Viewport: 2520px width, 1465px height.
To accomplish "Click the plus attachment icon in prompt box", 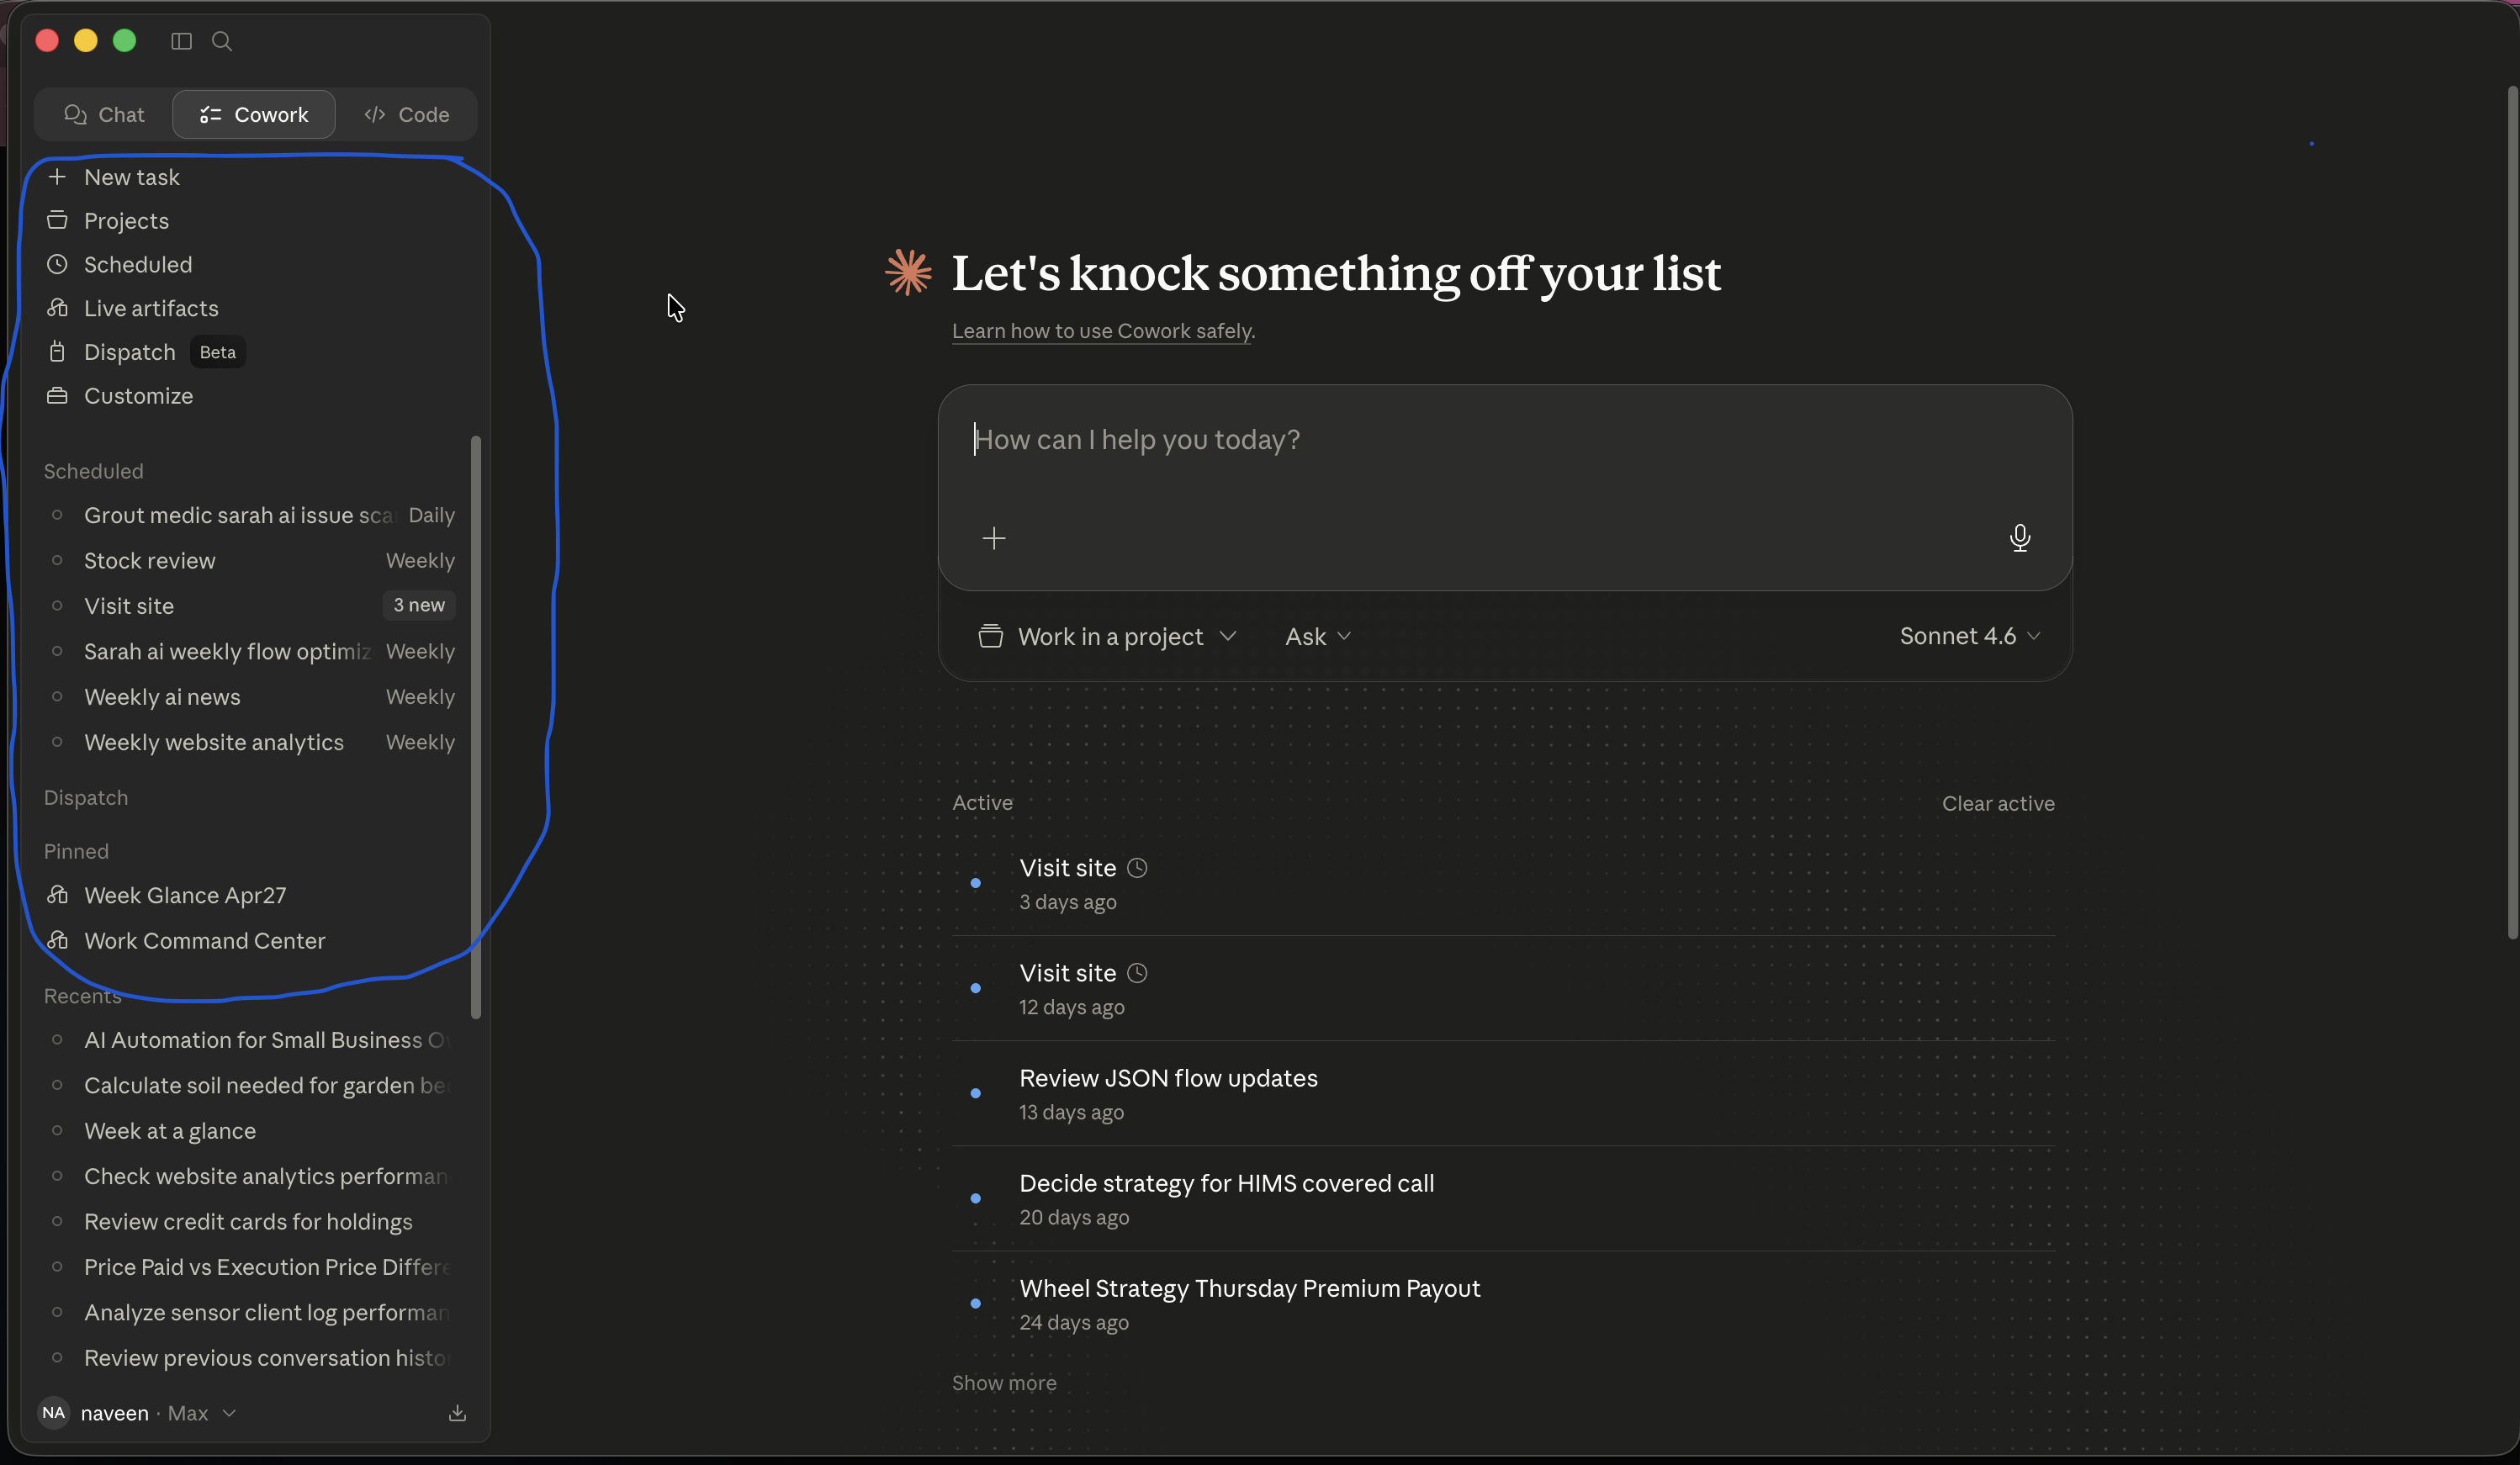I will click(x=993, y=538).
